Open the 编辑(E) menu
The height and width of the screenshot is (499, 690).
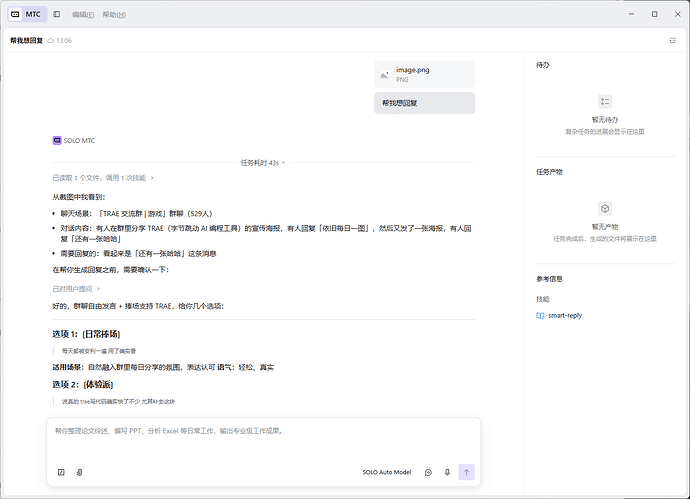83,15
